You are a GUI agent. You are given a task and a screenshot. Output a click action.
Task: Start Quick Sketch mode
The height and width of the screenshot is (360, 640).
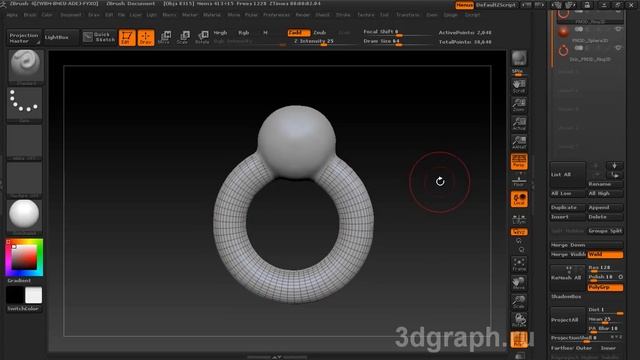coord(99,37)
